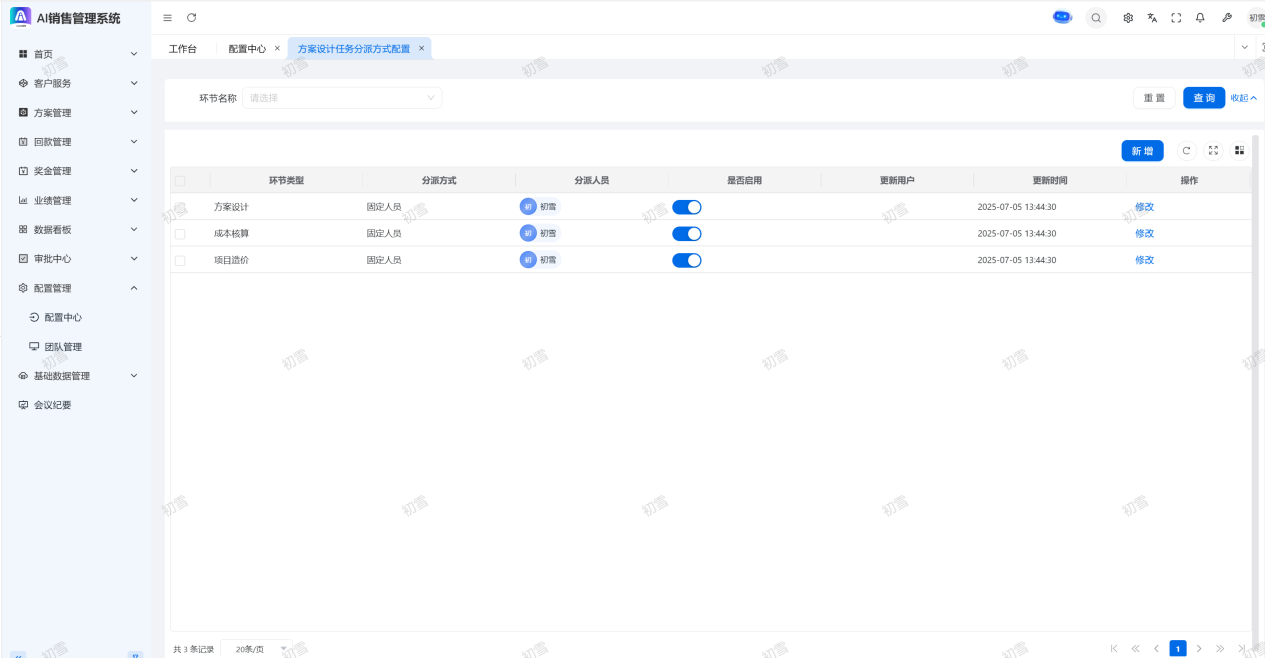The width and height of the screenshot is (1265, 658).
Task: Click the 重置 button
Action: pyautogui.click(x=1154, y=98)
